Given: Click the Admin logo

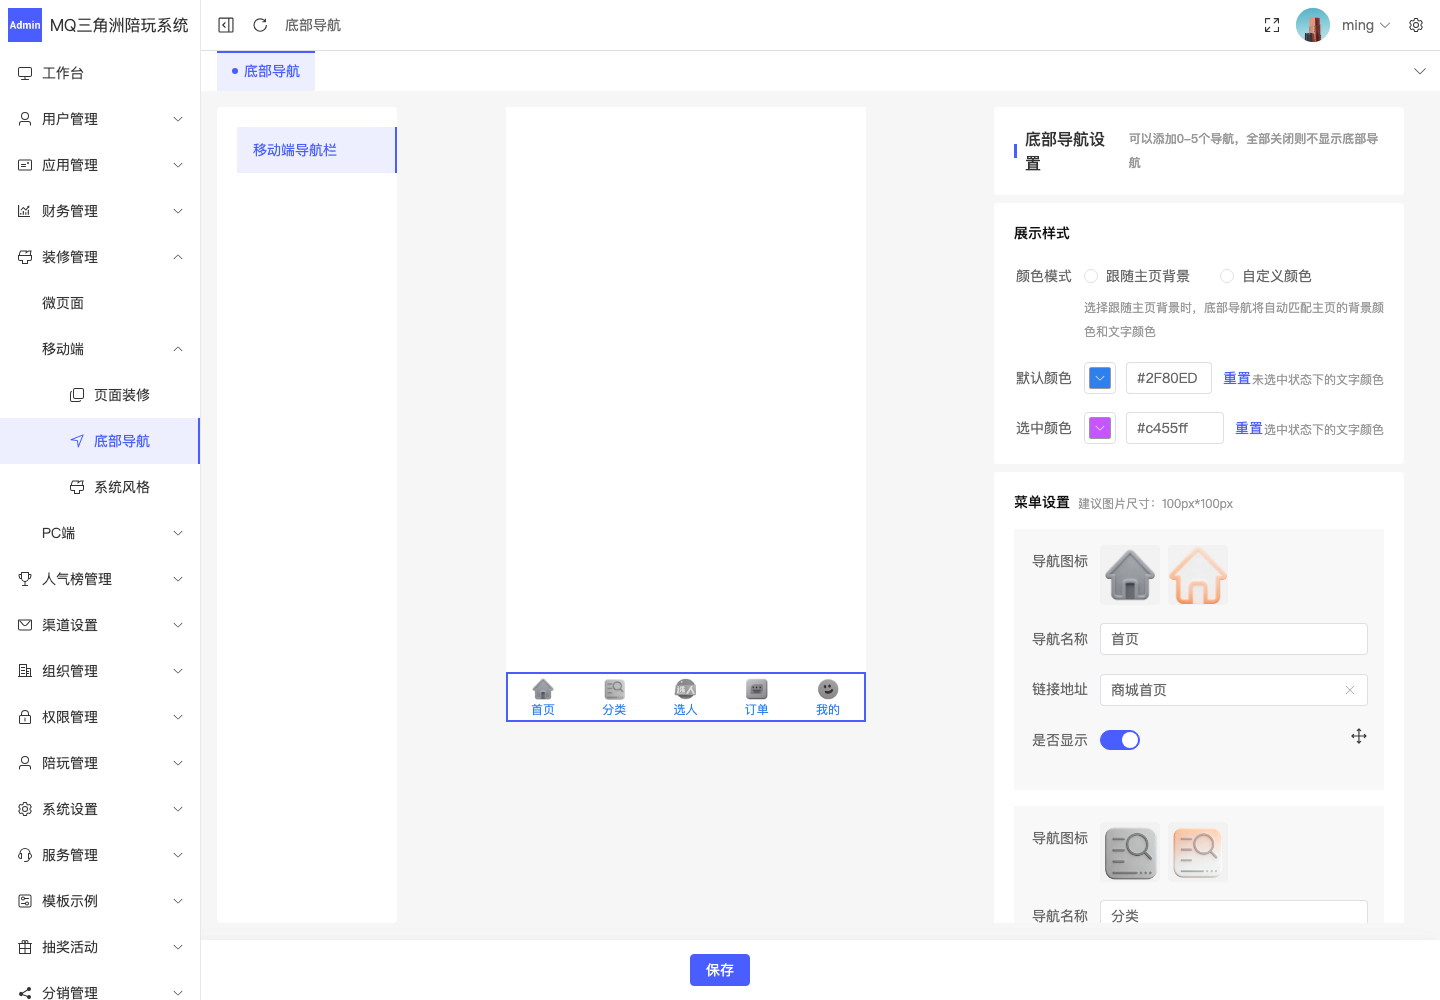Looking at the screenshot, I should tap(25, 25).
